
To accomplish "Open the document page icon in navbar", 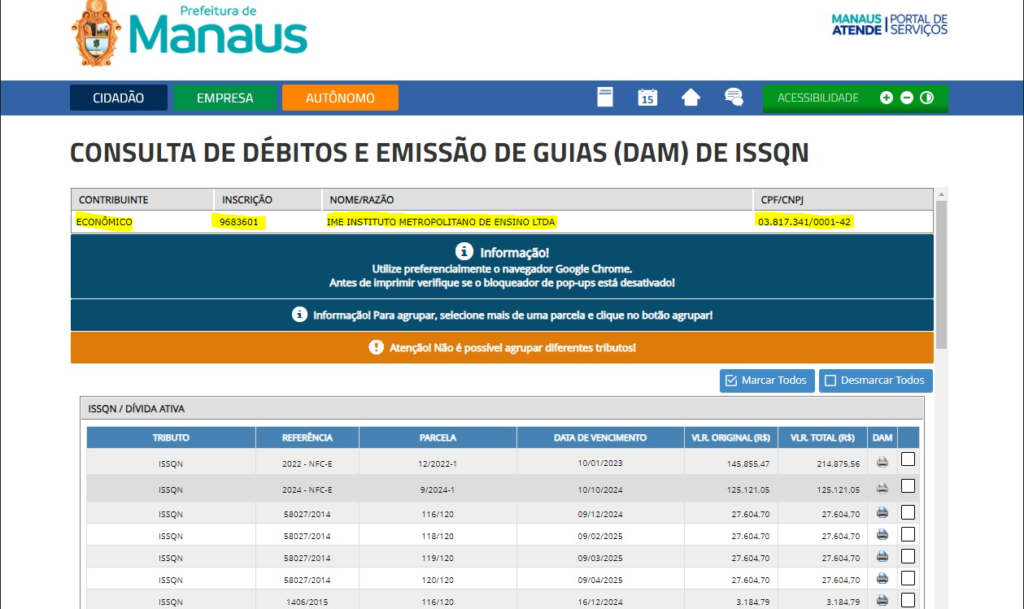I will (604, 97).
